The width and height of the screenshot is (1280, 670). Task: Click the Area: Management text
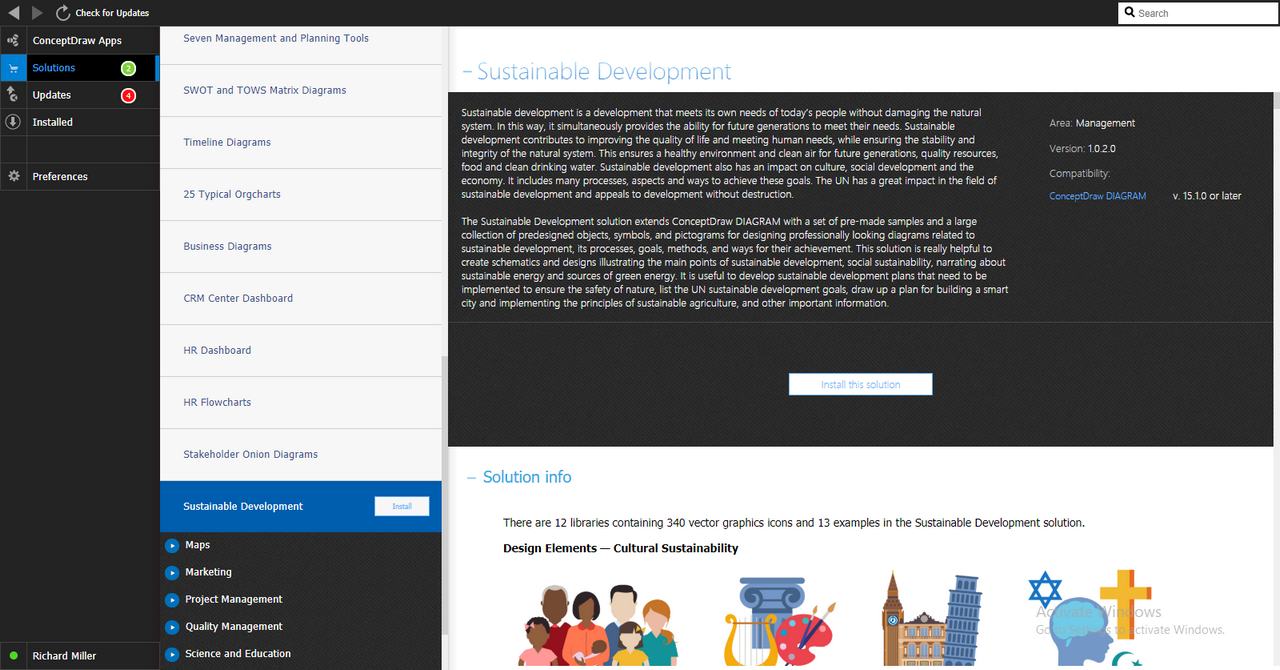(1092, 123)
